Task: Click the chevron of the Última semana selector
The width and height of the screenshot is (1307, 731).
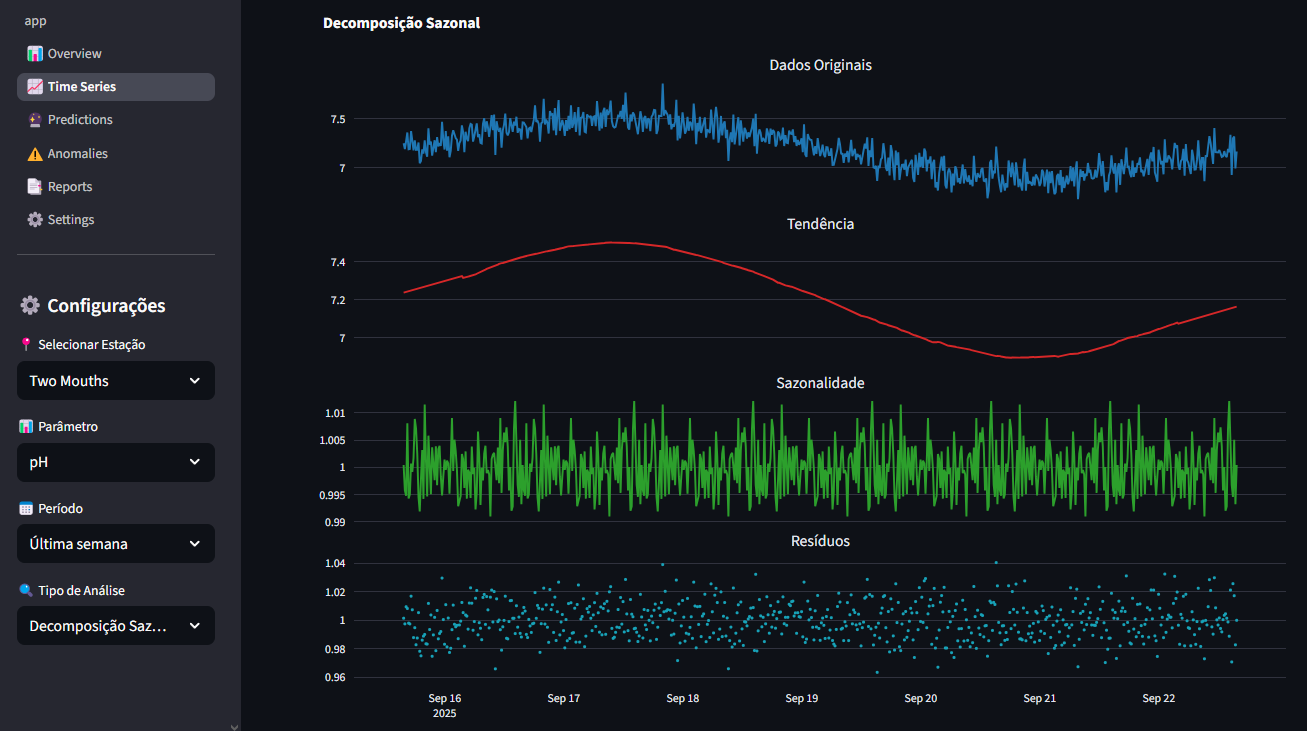Action: tap(195, 545)
